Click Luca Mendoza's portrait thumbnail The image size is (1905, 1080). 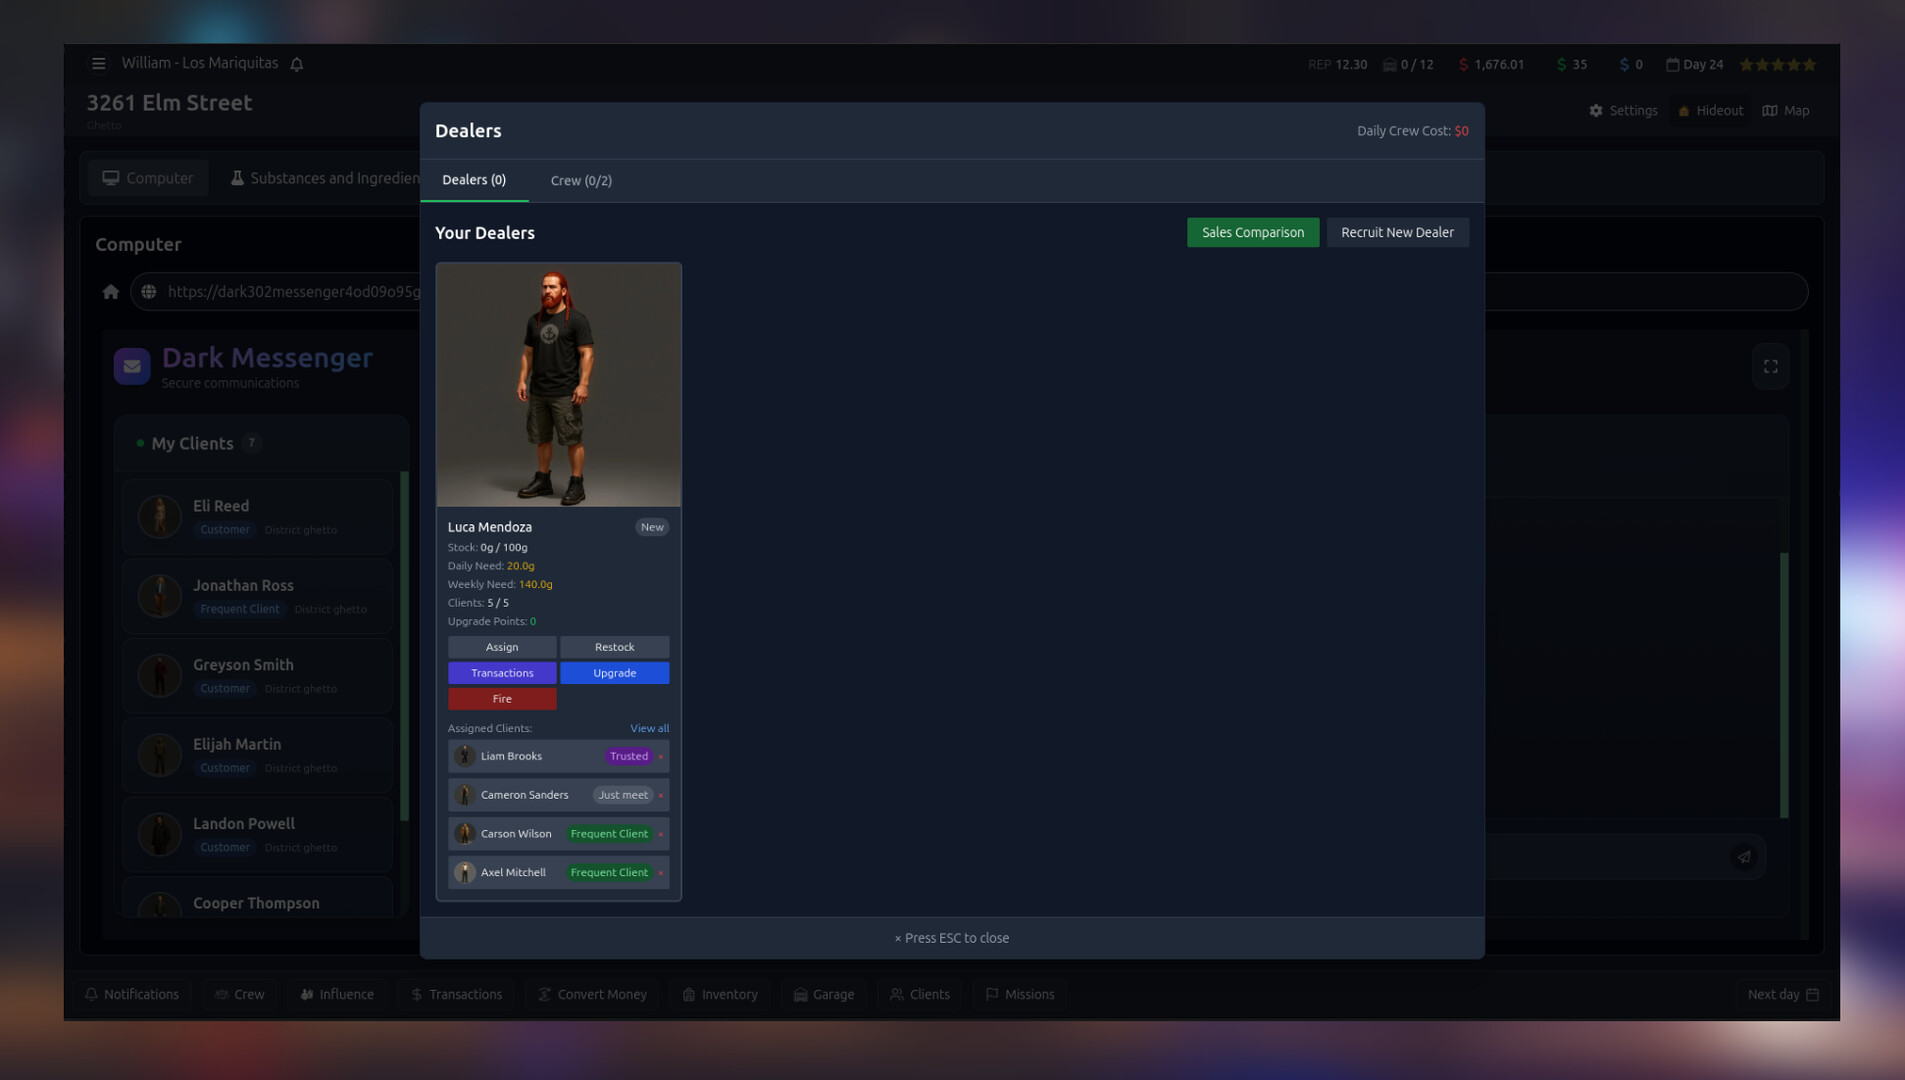(x=558, y=384)
